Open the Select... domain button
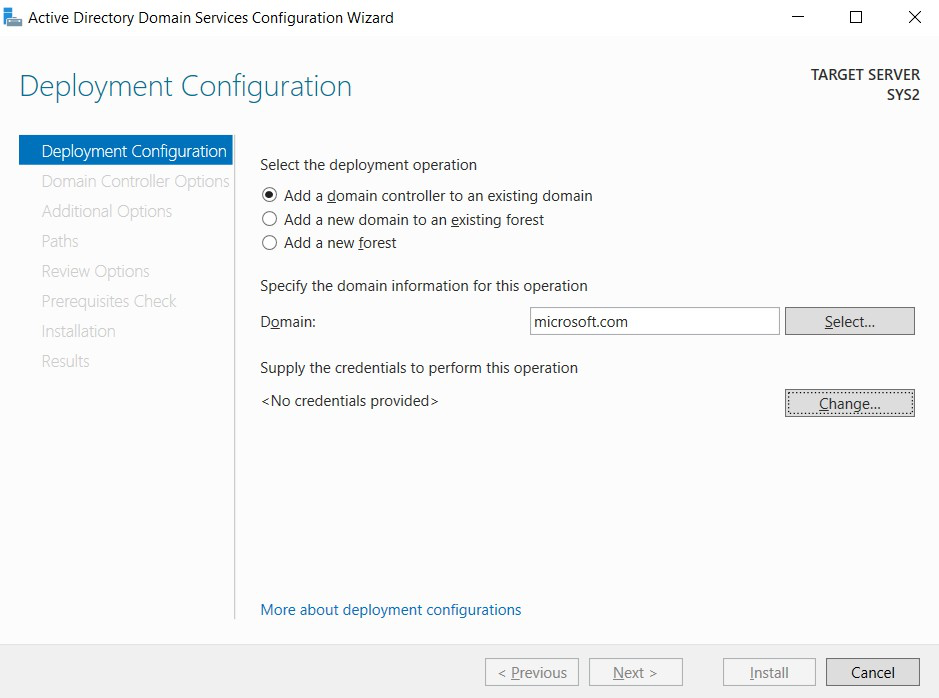Screen dimensions: 939x698 [x=849, y=321]
